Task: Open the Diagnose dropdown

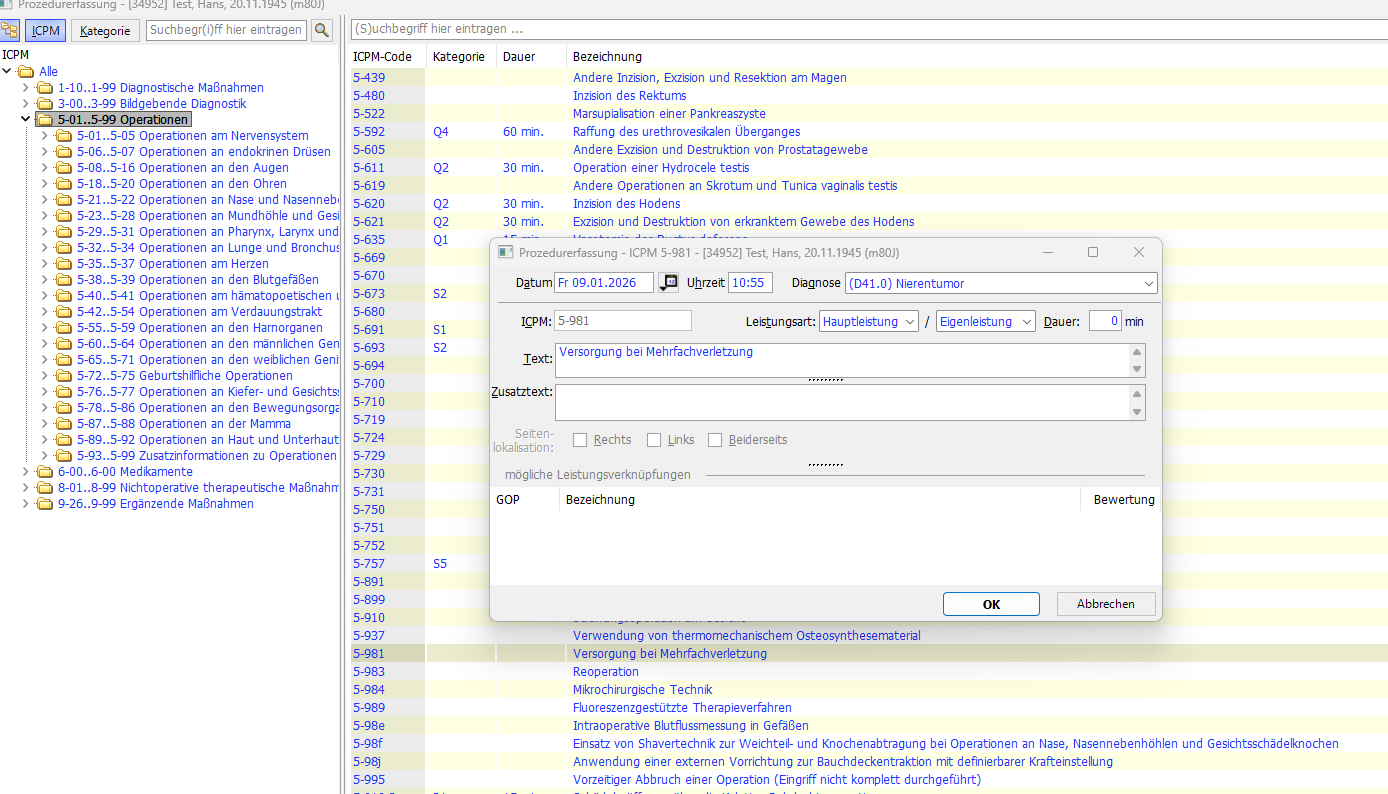Action: [1146, 284]
